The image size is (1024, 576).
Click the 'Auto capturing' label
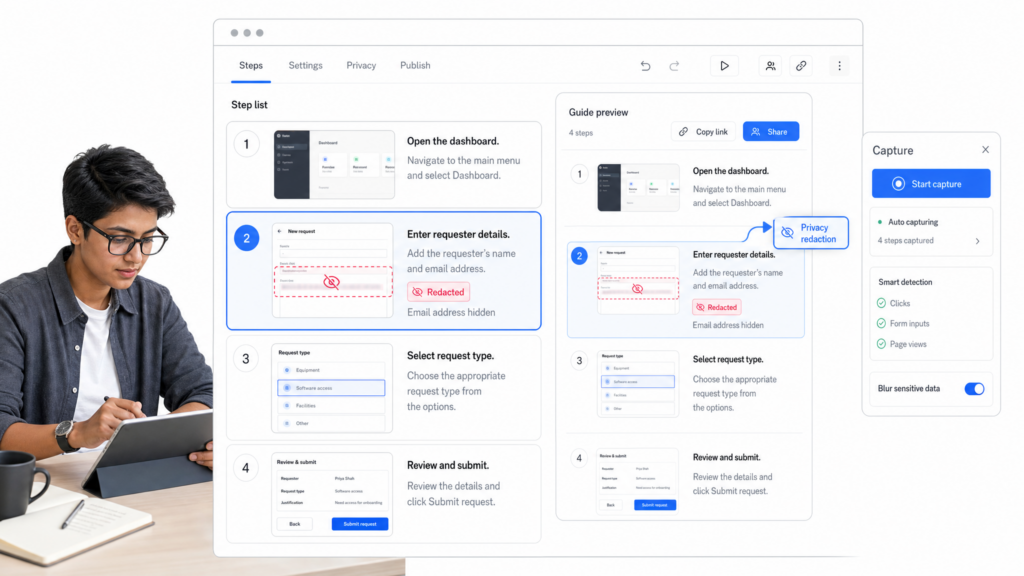point(913,222)
